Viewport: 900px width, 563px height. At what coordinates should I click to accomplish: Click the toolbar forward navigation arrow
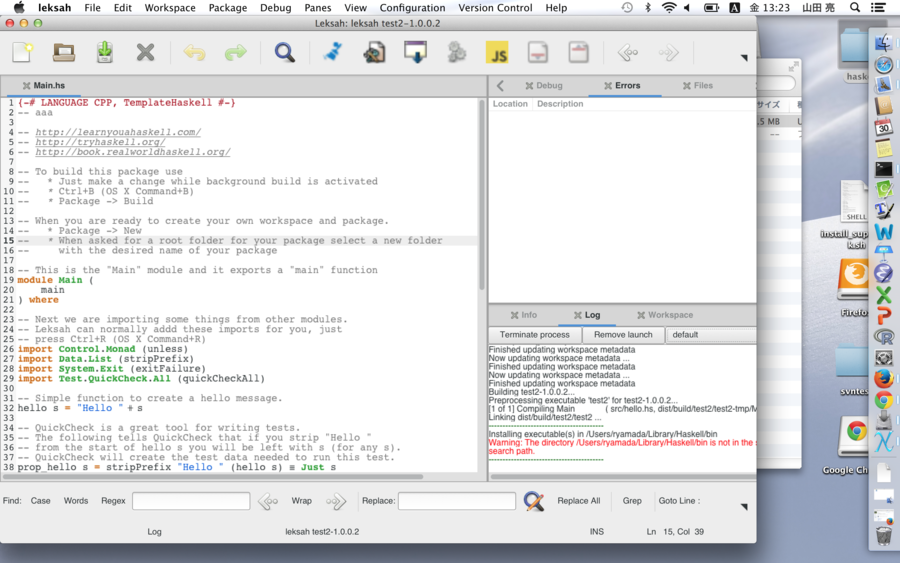(669, 53)
